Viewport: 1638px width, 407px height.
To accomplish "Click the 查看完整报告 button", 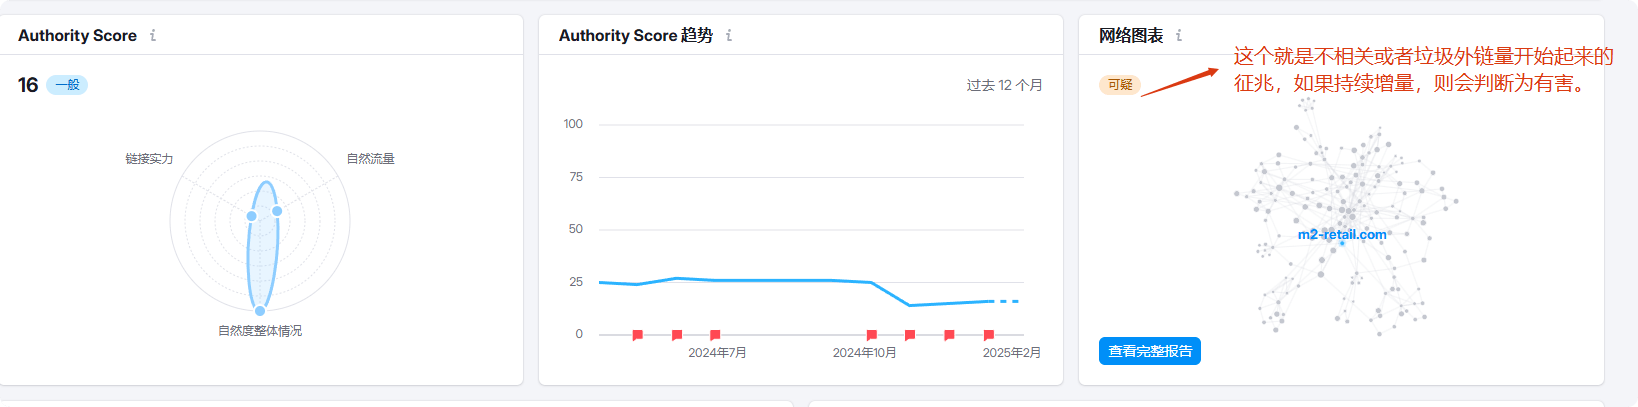I will 1150,351.
